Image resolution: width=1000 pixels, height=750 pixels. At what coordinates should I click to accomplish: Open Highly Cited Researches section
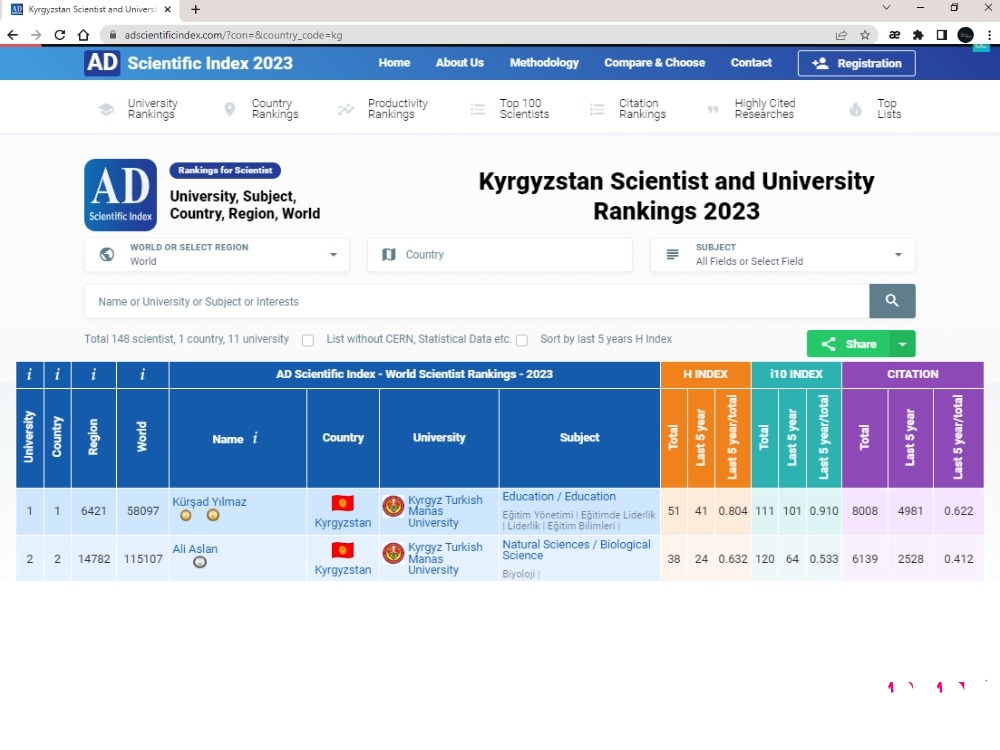click(751, 108)
